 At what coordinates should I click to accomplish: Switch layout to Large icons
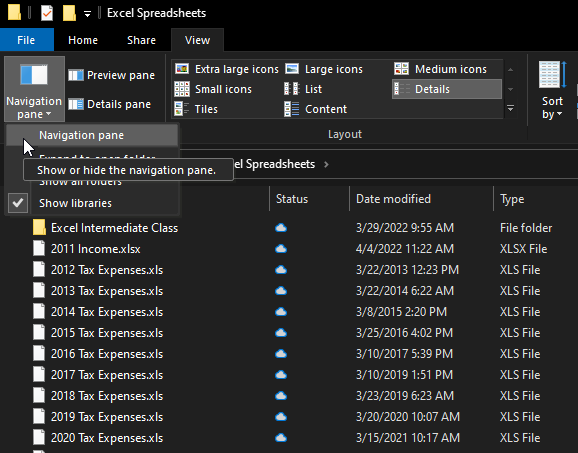(x=324, y=69)
